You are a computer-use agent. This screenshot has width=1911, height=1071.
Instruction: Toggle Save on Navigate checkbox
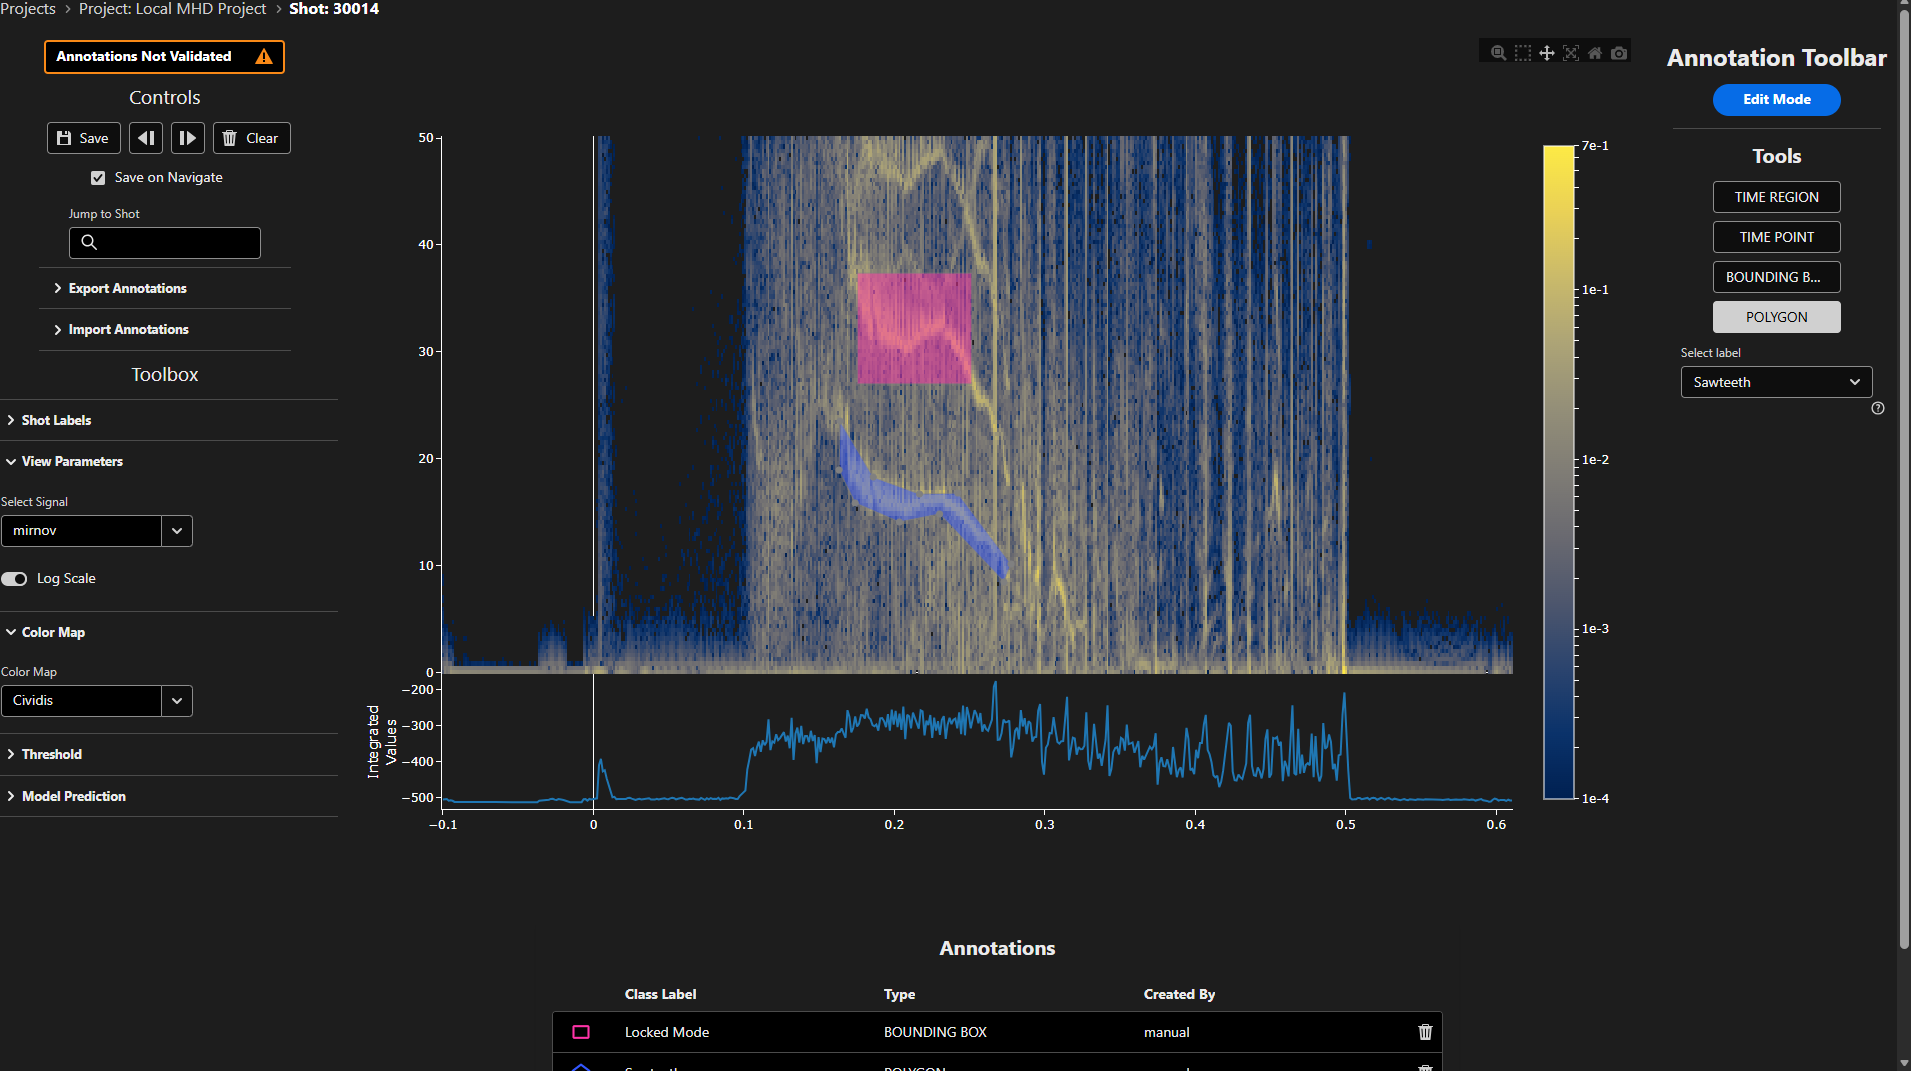(98, 178)
